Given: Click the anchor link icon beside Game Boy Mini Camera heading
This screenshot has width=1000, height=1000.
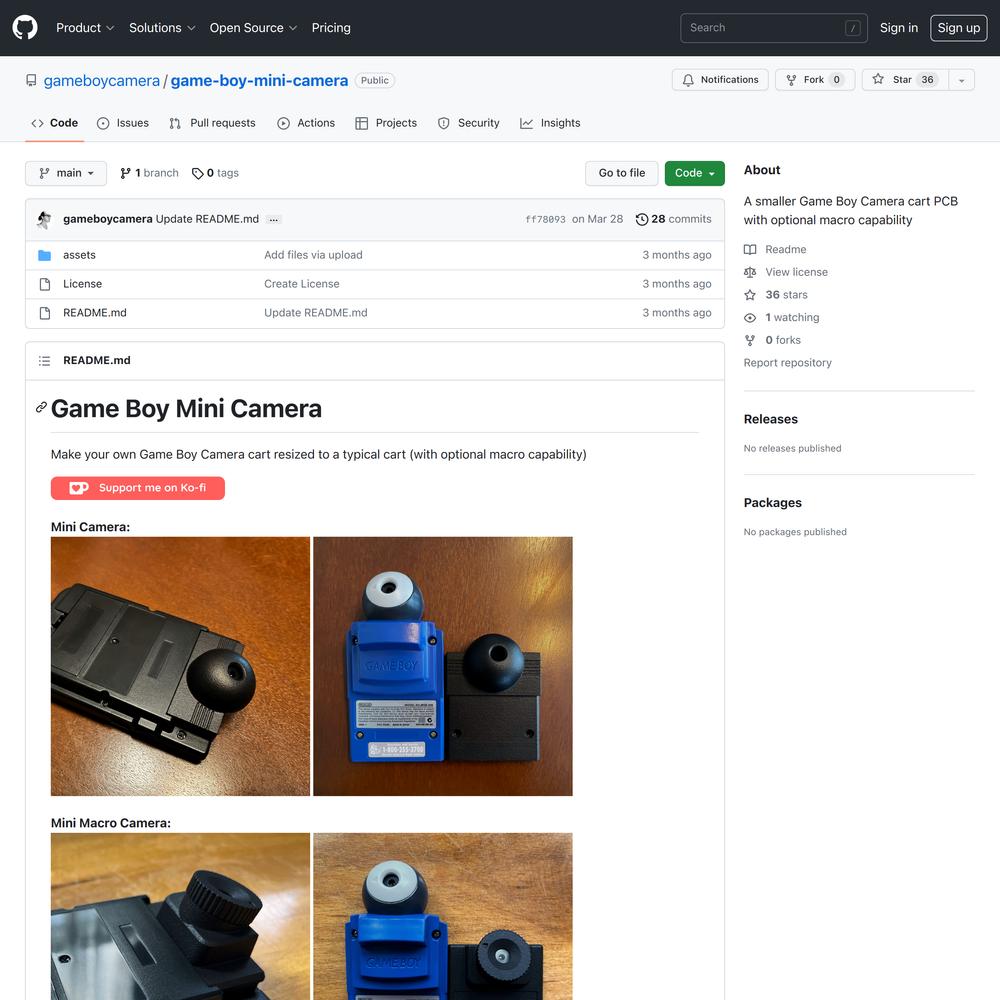Looking at the screenshot, I should pyautogui.click(x=41, y=408).
